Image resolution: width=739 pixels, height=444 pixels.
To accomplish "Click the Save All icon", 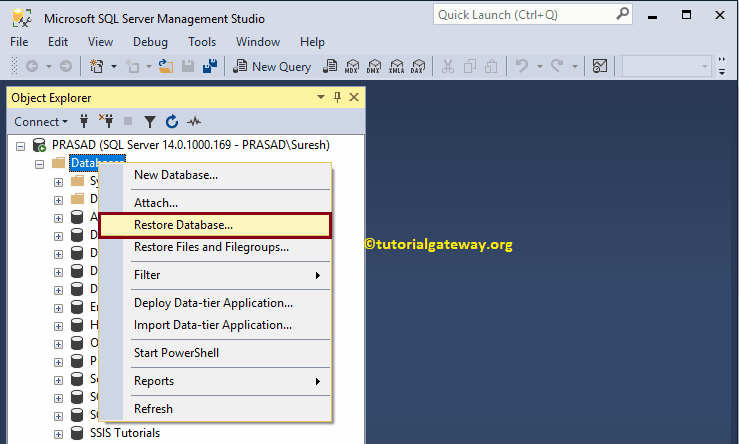I will 210,66.
